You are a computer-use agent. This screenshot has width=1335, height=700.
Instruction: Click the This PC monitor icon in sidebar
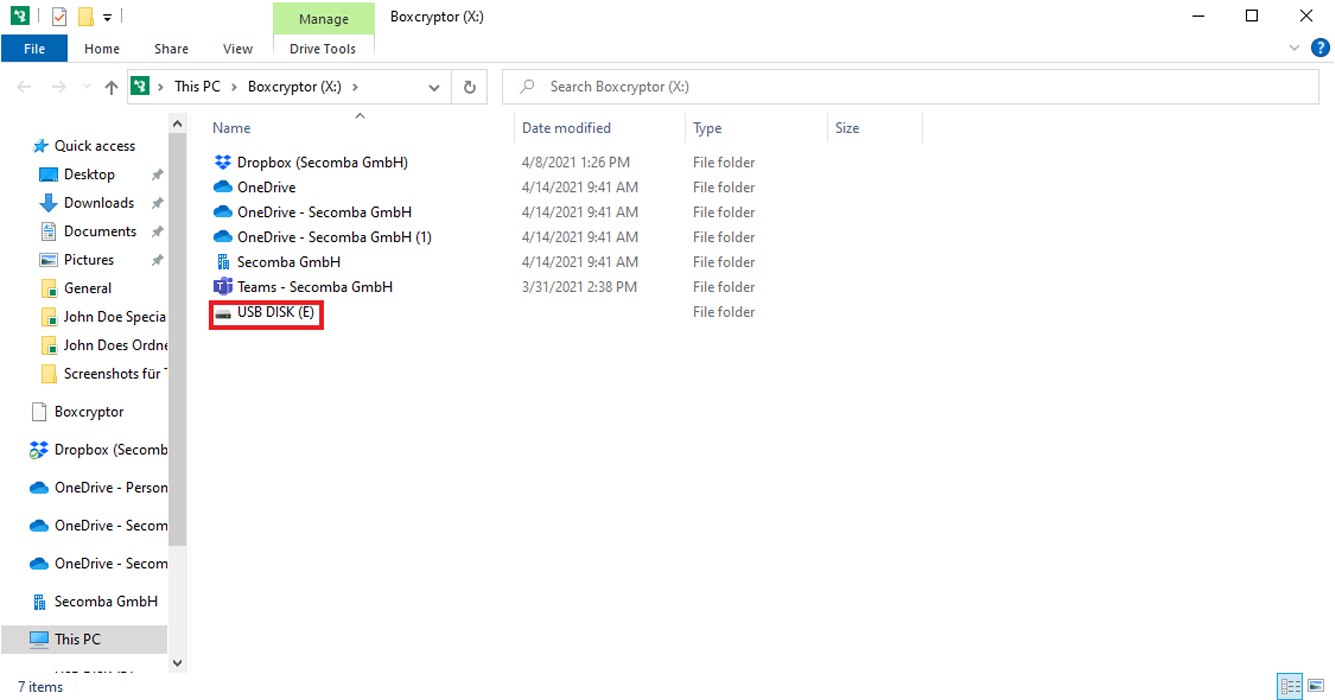pos(39,639)
